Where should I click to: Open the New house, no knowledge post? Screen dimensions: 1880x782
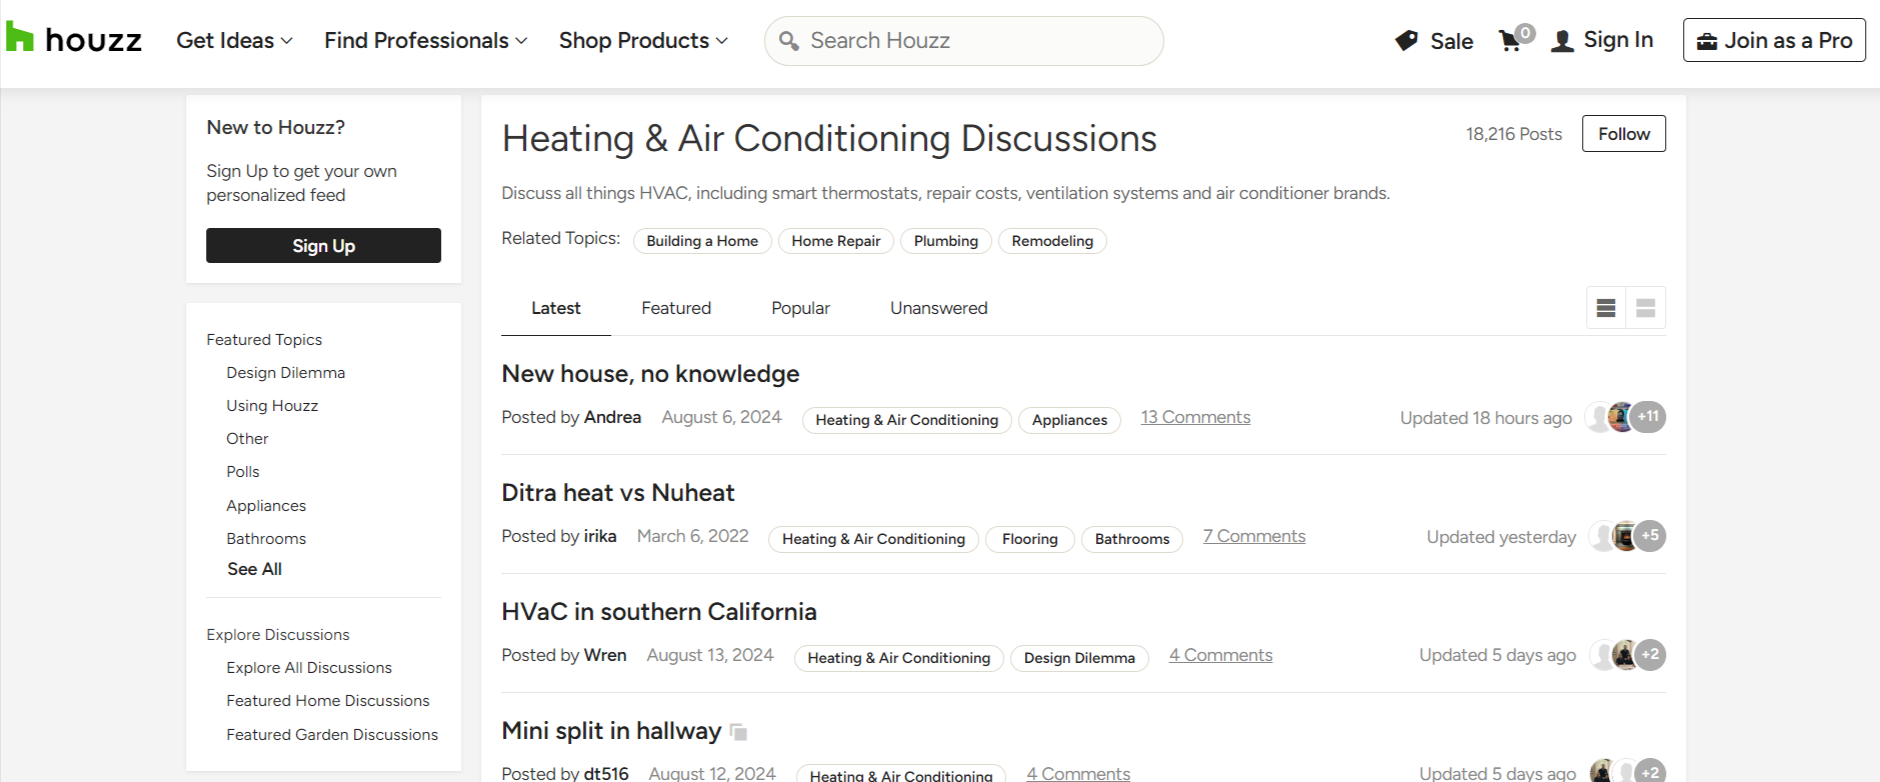tap(650, 374)
